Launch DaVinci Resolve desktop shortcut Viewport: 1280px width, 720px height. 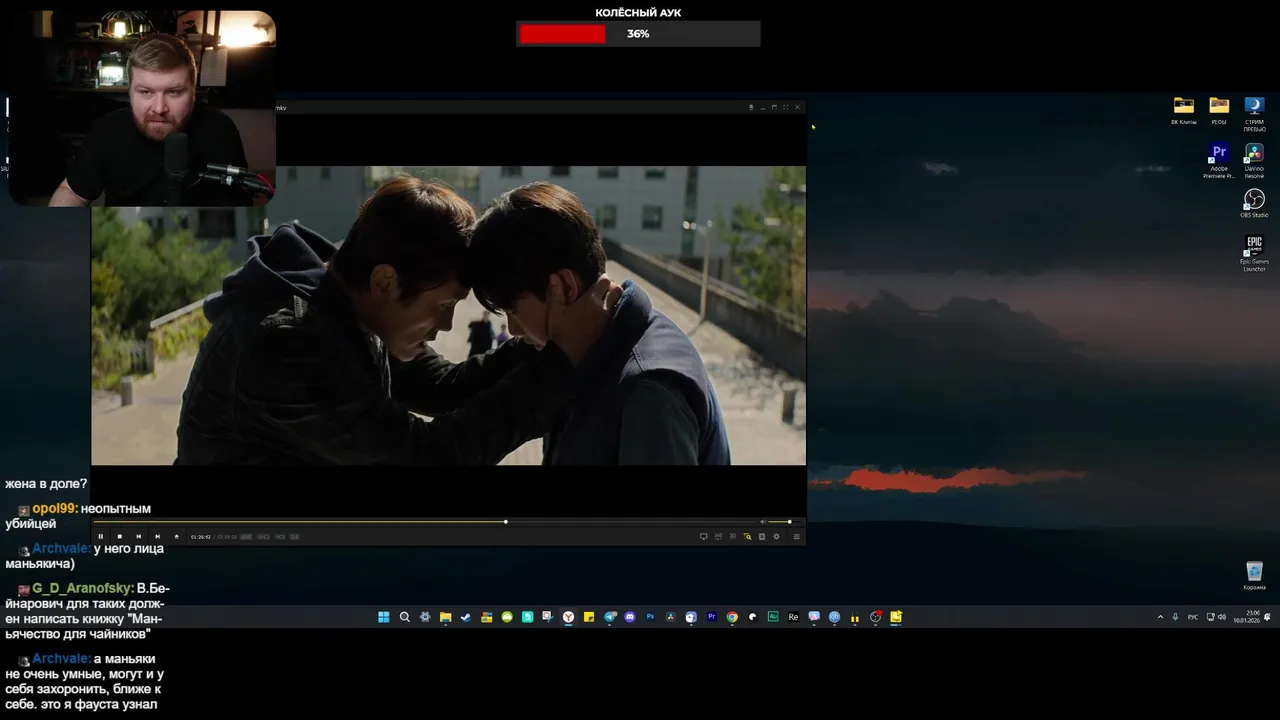click(1254, 161)
